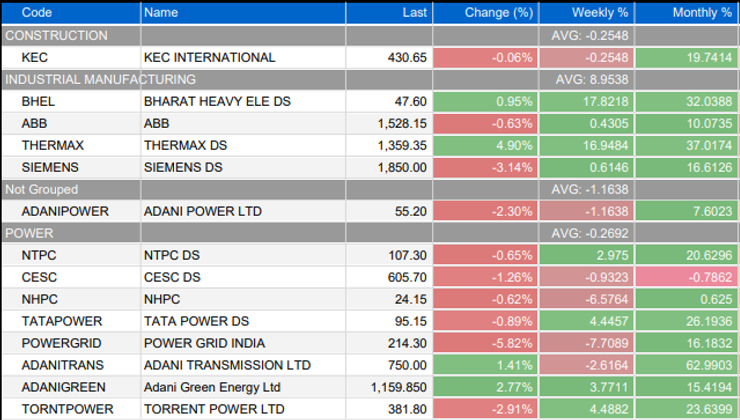
Task: Click KEC monthly value 19.7414
Action: point(687,58)
